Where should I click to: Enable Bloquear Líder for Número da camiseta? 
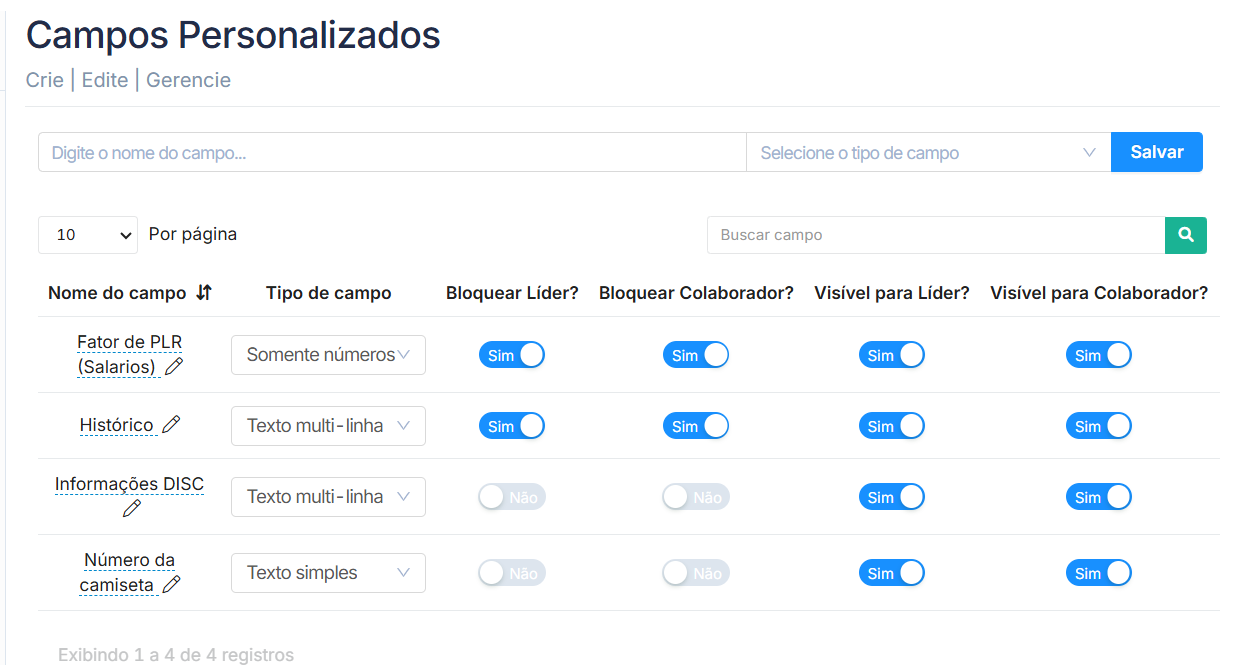click(x=512, y=573)
